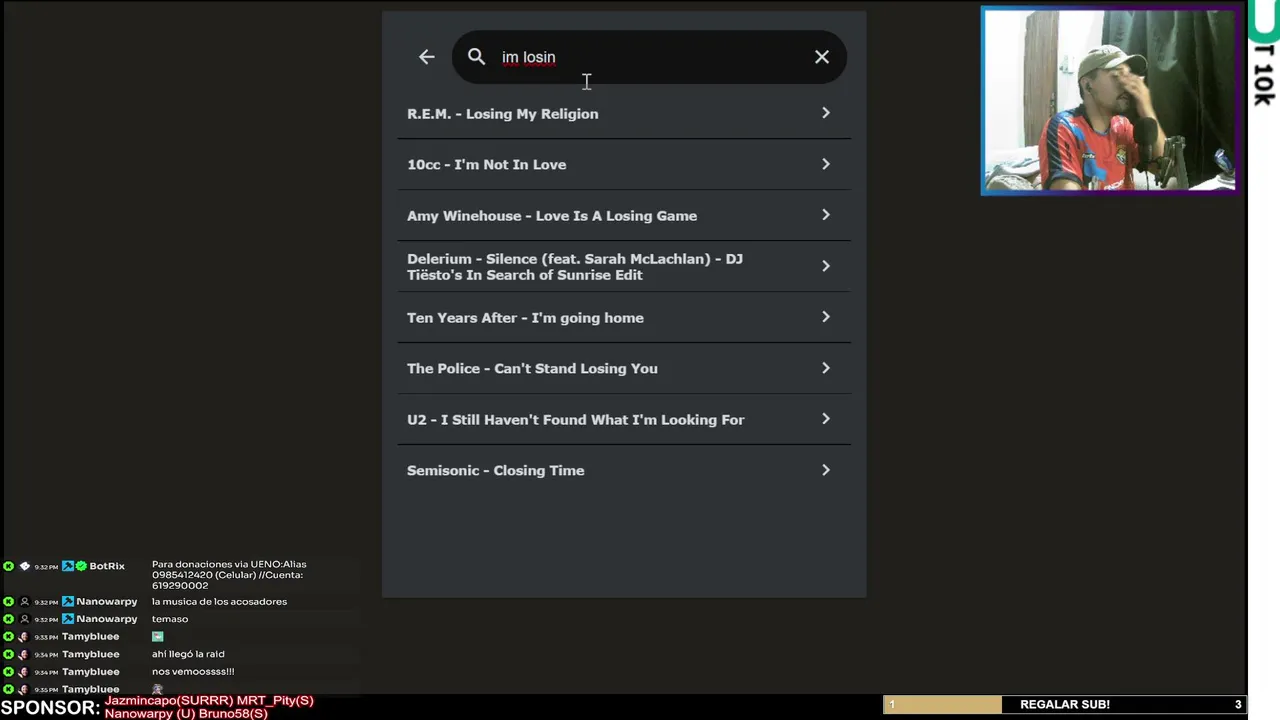1280x720 pixels.
Task: Select Delerium - Silence DJ Tiësto edit
Action: 624,266
